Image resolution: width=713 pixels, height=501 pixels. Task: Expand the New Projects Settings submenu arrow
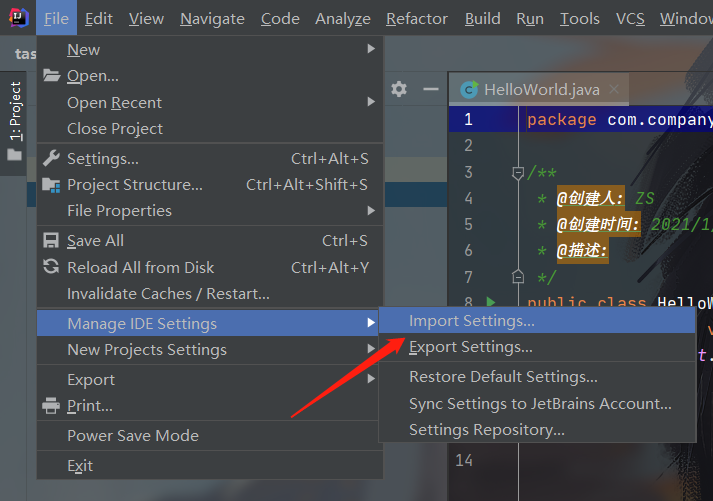[x=371, y=349]
